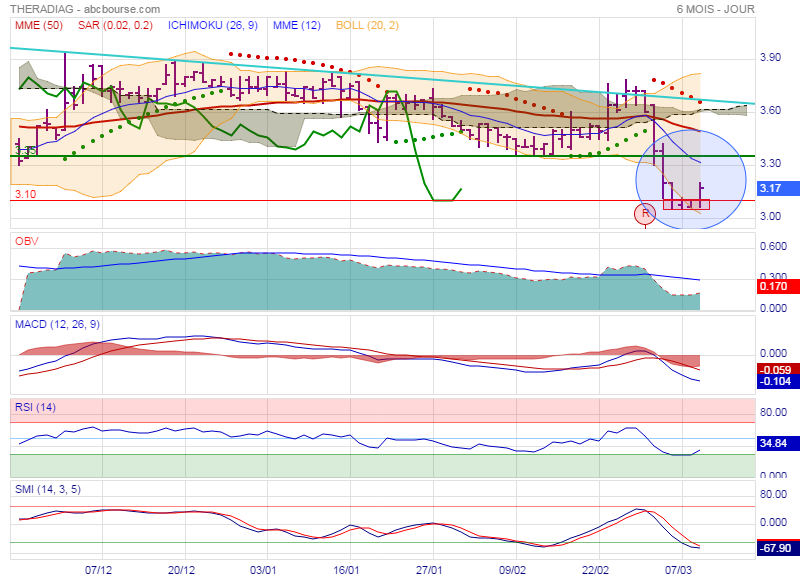Click the 3.60 price axis value

tap(770, 110)
